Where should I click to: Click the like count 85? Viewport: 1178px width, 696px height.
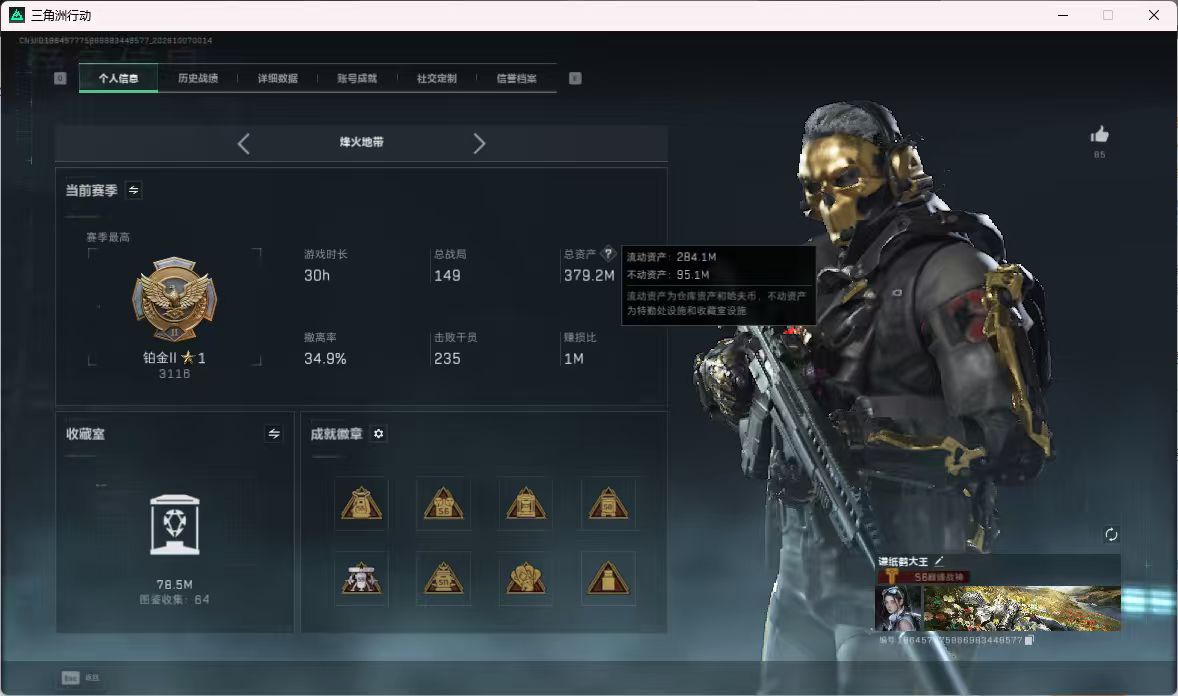pyautogui.click(x=1099, y=155)
